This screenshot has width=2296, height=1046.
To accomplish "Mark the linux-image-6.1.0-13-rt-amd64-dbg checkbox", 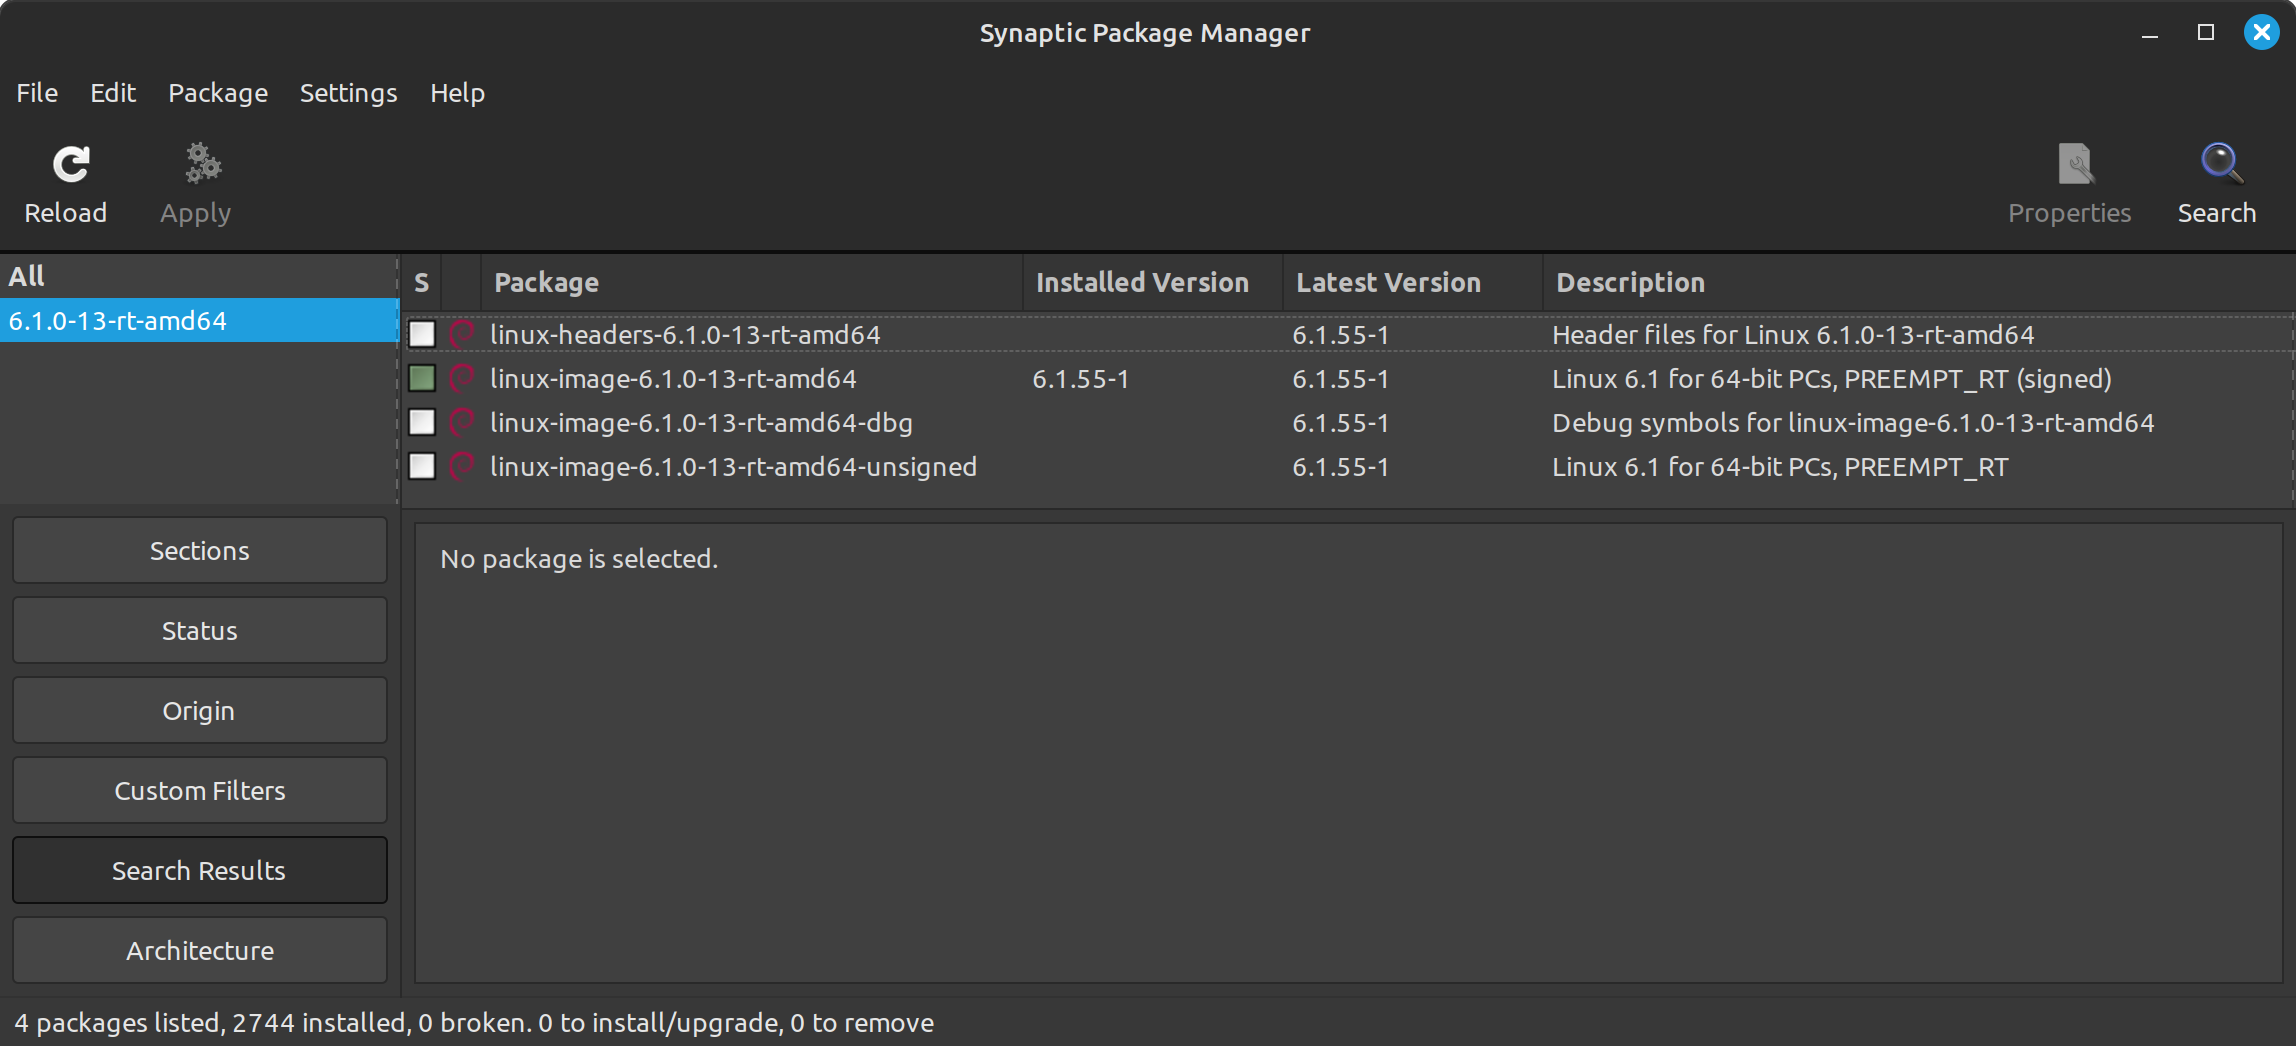I will 422,422.
